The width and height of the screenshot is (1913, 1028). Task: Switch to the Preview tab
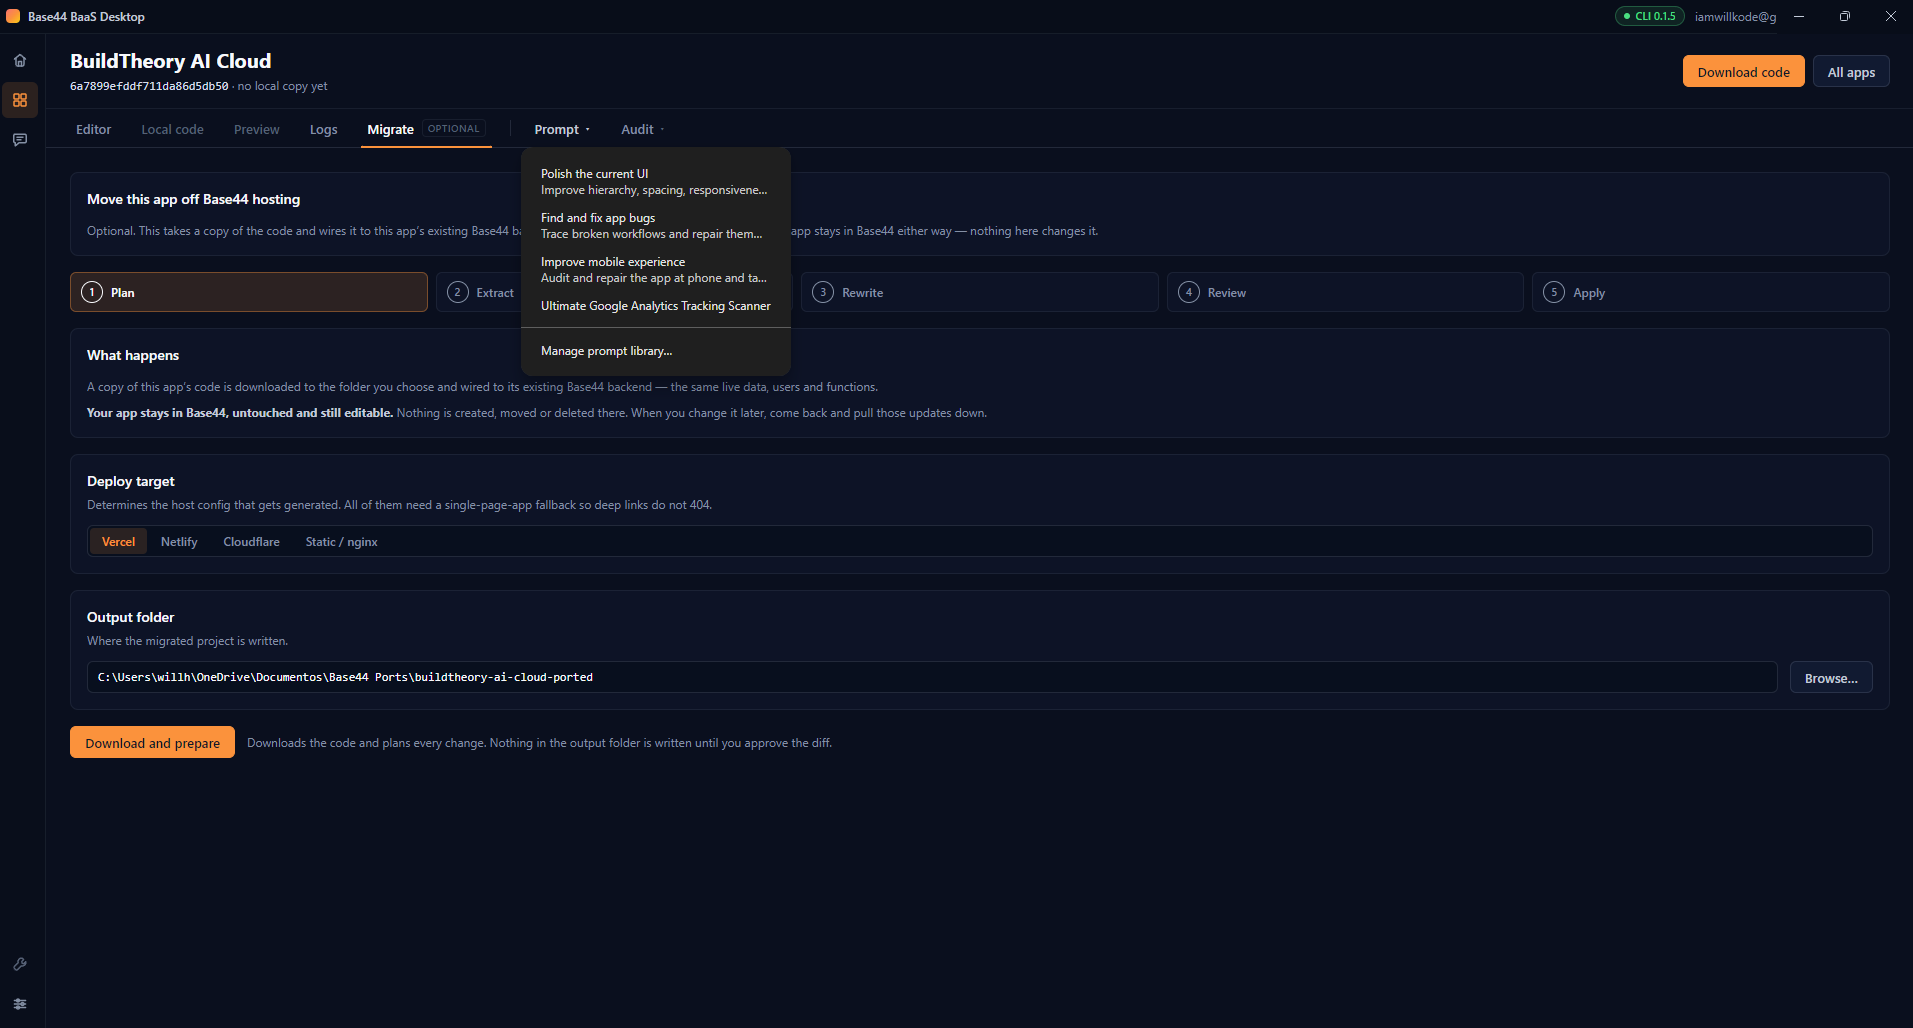click(256, 130)
